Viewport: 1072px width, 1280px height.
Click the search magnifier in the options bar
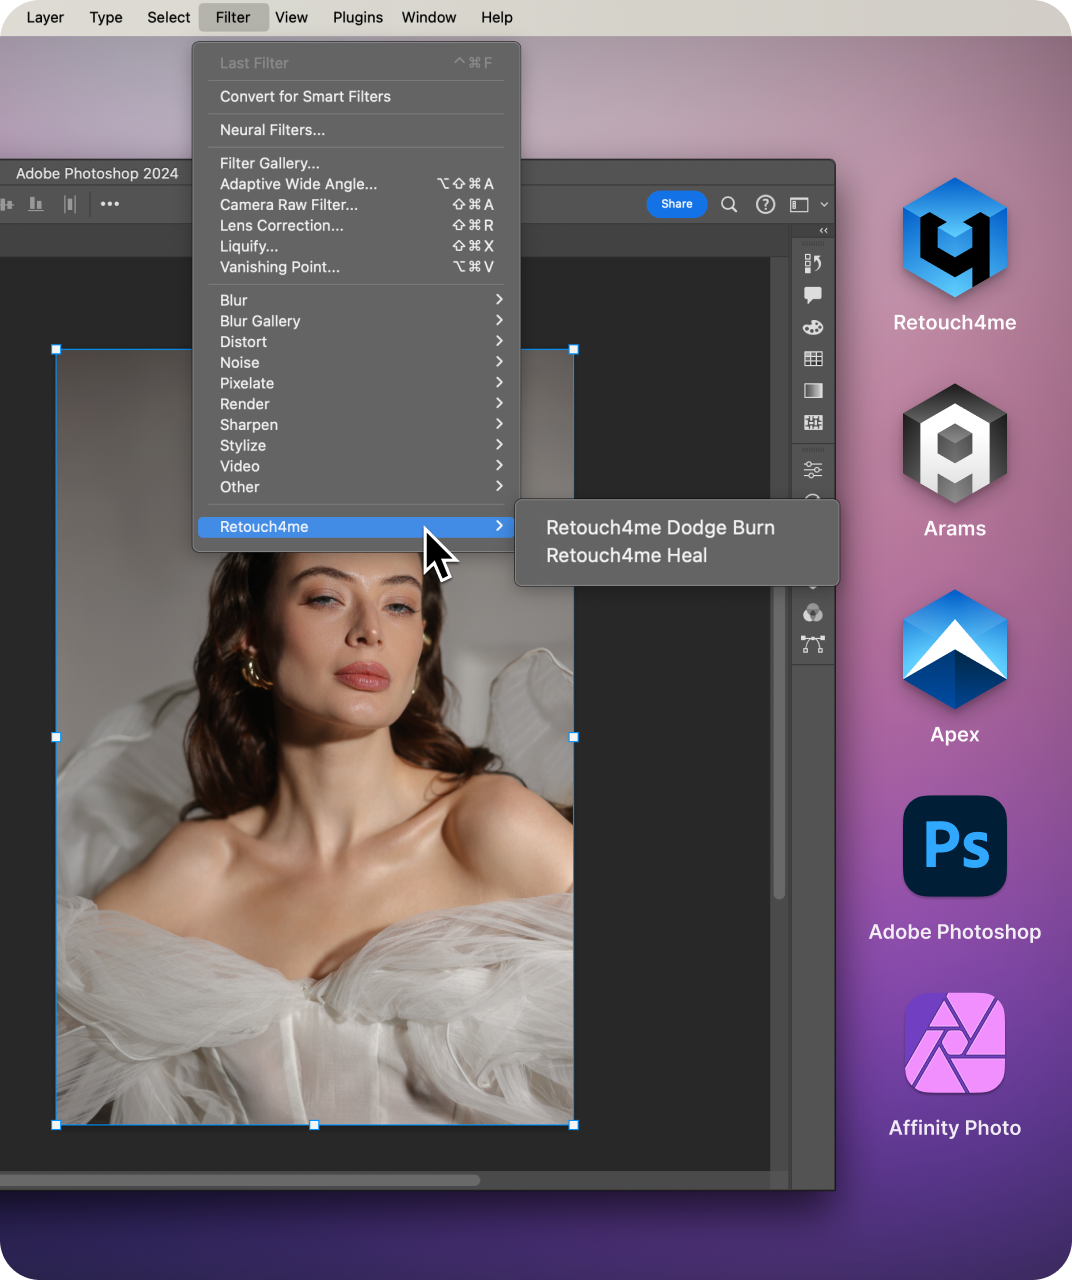(729, 204)
